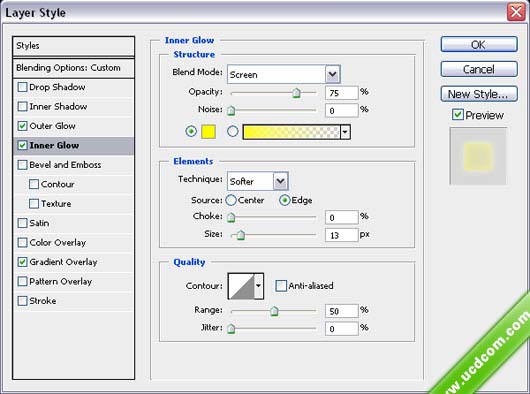This screenshot has height=394, width=530.
Task: Click the style preview thumbnail
Action: pyautogui.click(x=478, y=156)
